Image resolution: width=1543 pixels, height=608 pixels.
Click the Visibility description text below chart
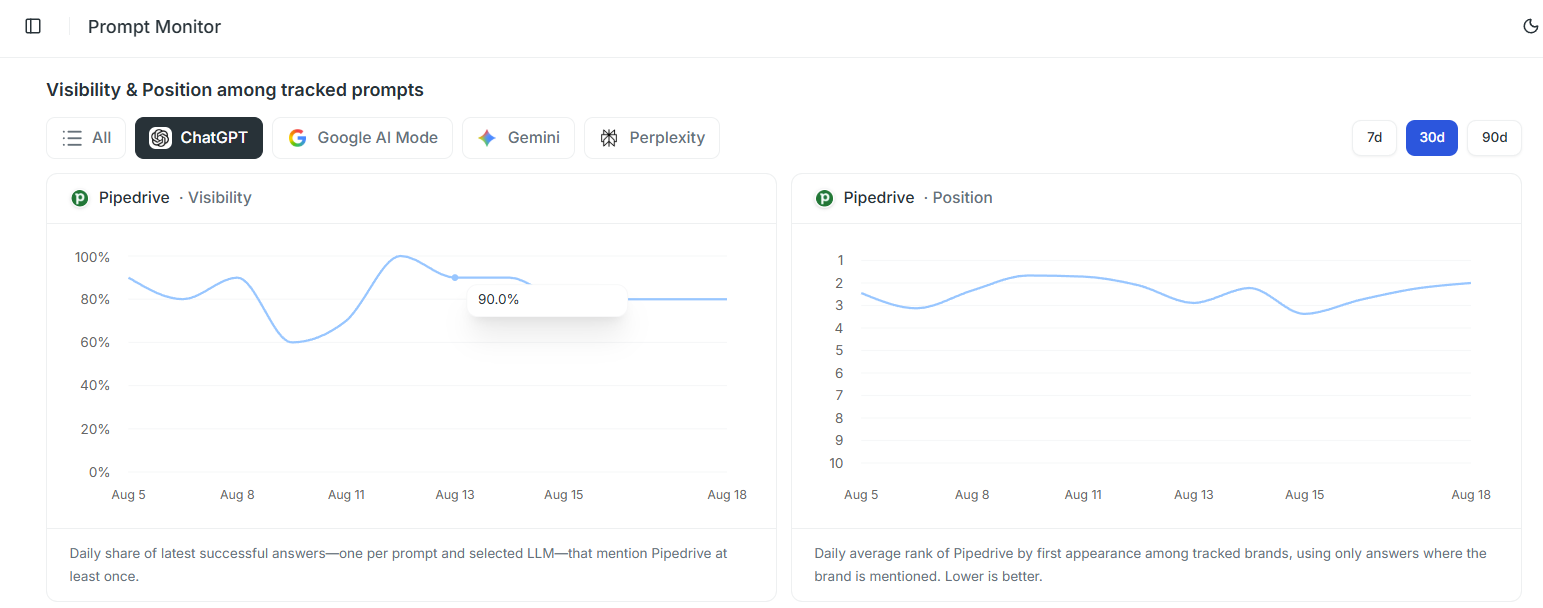point(398,565)
